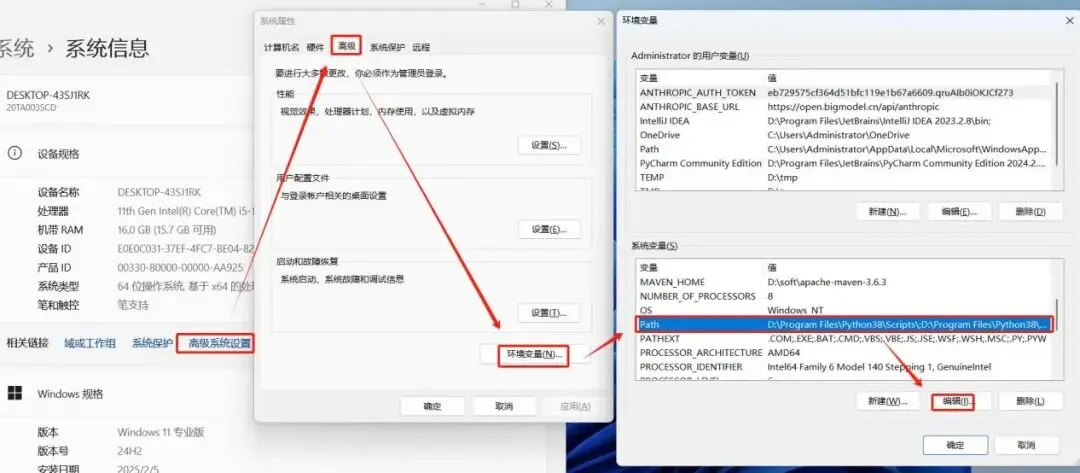Click the Windows 11 专业版 version text
Image resolution: width=1080 pixels, height=473 pixels.
pos(160,432)
